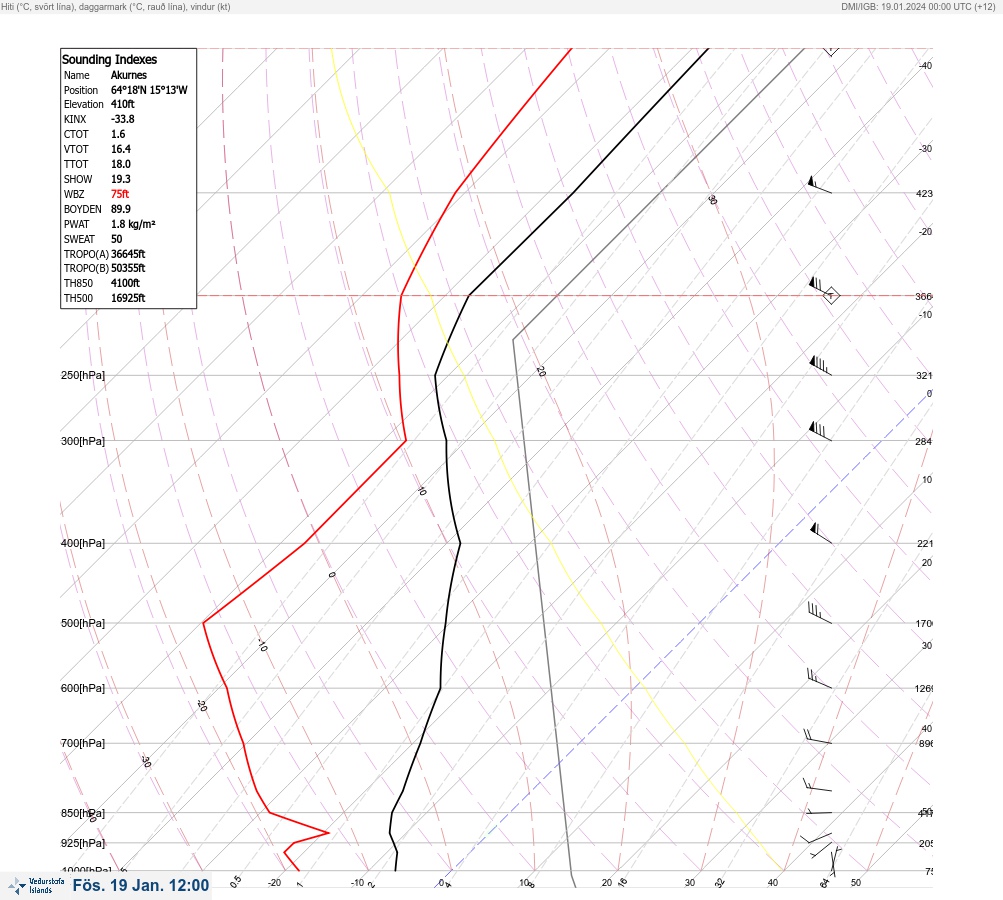
Task: Click the forecast time 'Fös. 19 Jan. 12:00'
Action: [141, 885]
